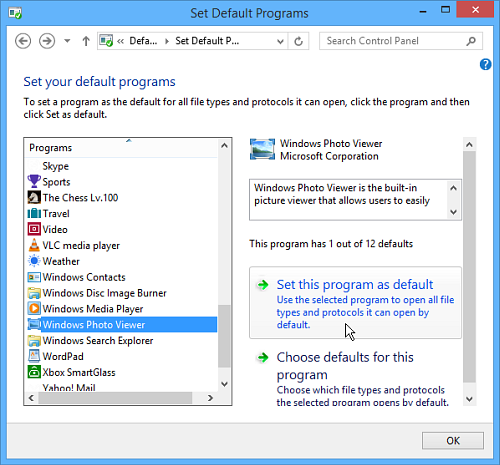
Task: Click the search magnifier icon
Action: [471, 41]
